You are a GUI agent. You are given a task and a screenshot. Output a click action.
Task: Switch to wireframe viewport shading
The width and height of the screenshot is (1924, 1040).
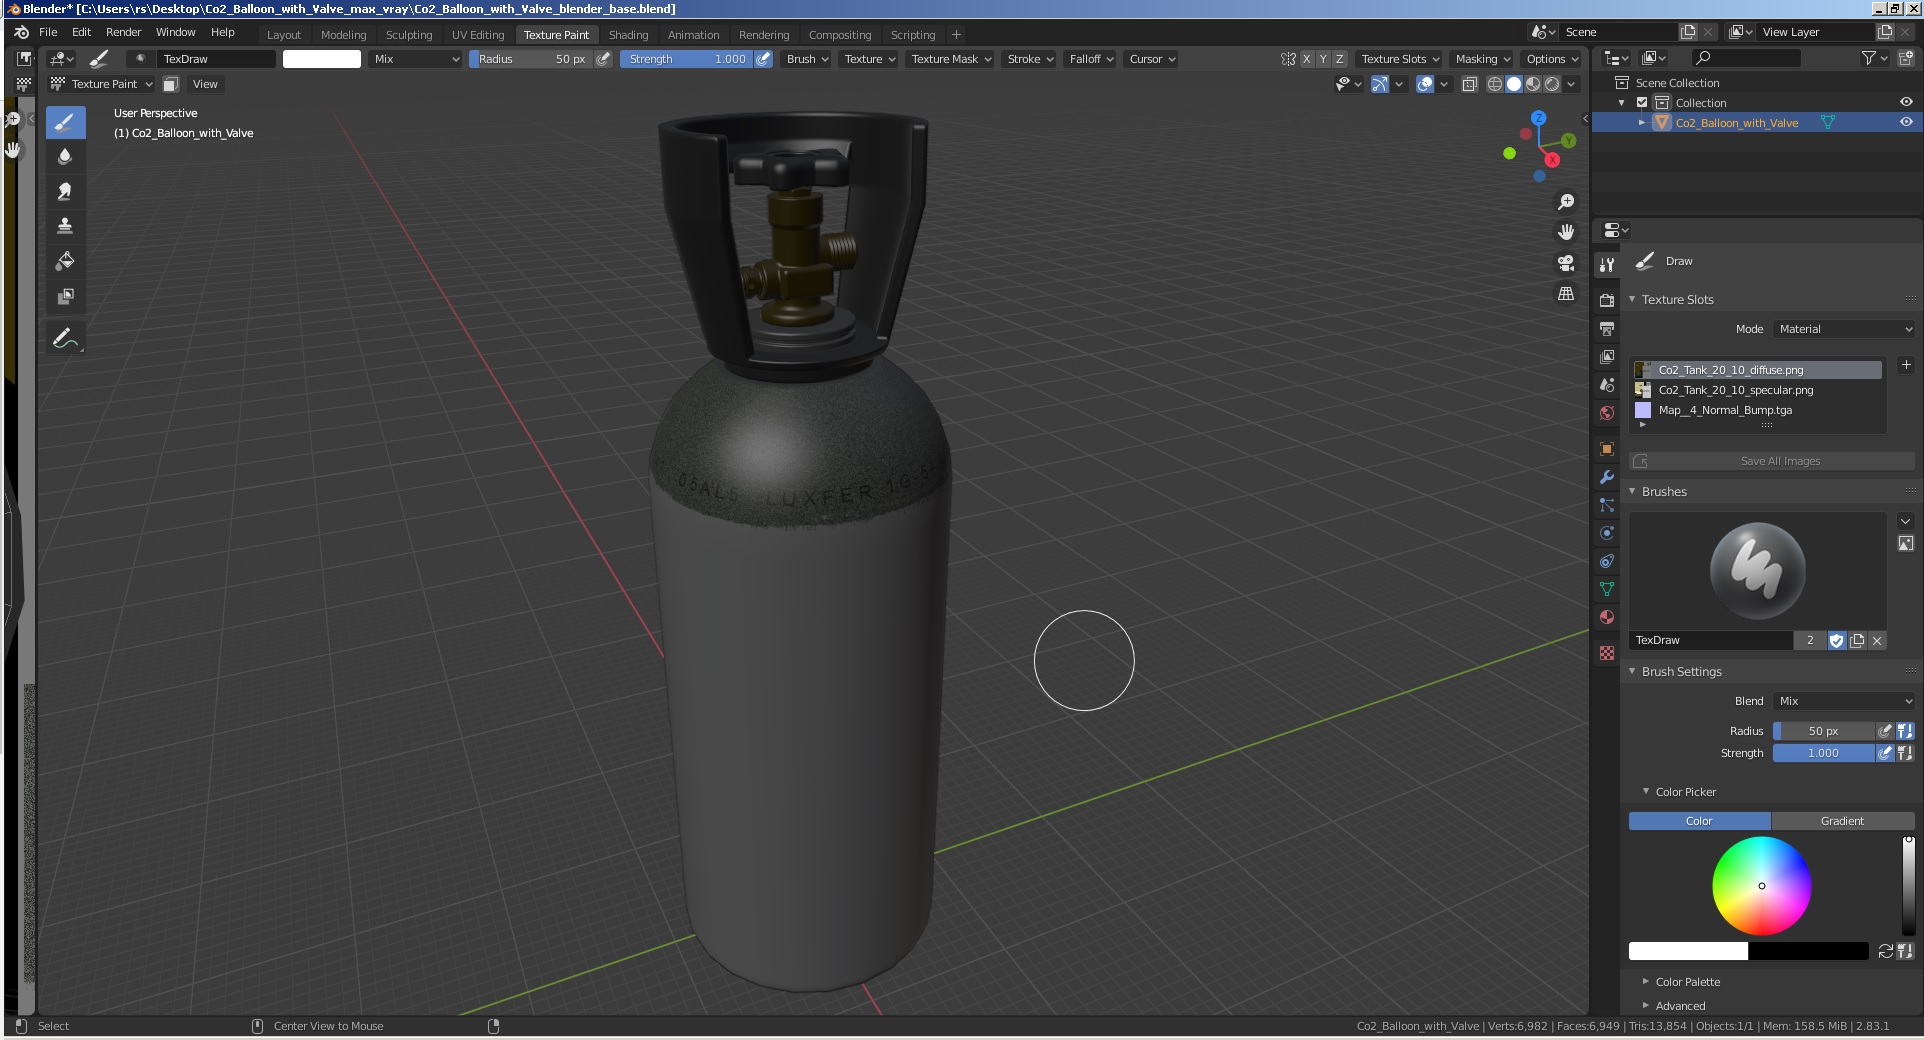pos(1495,84)
